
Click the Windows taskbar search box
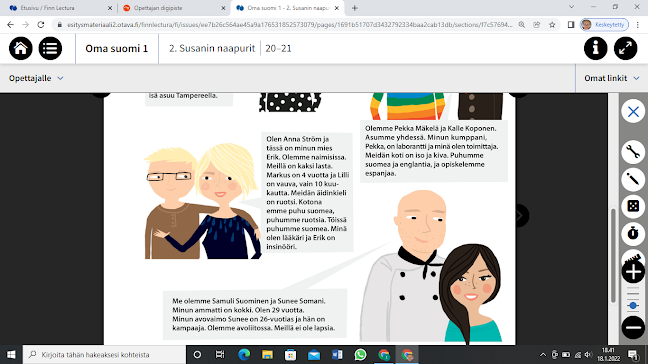104,354
